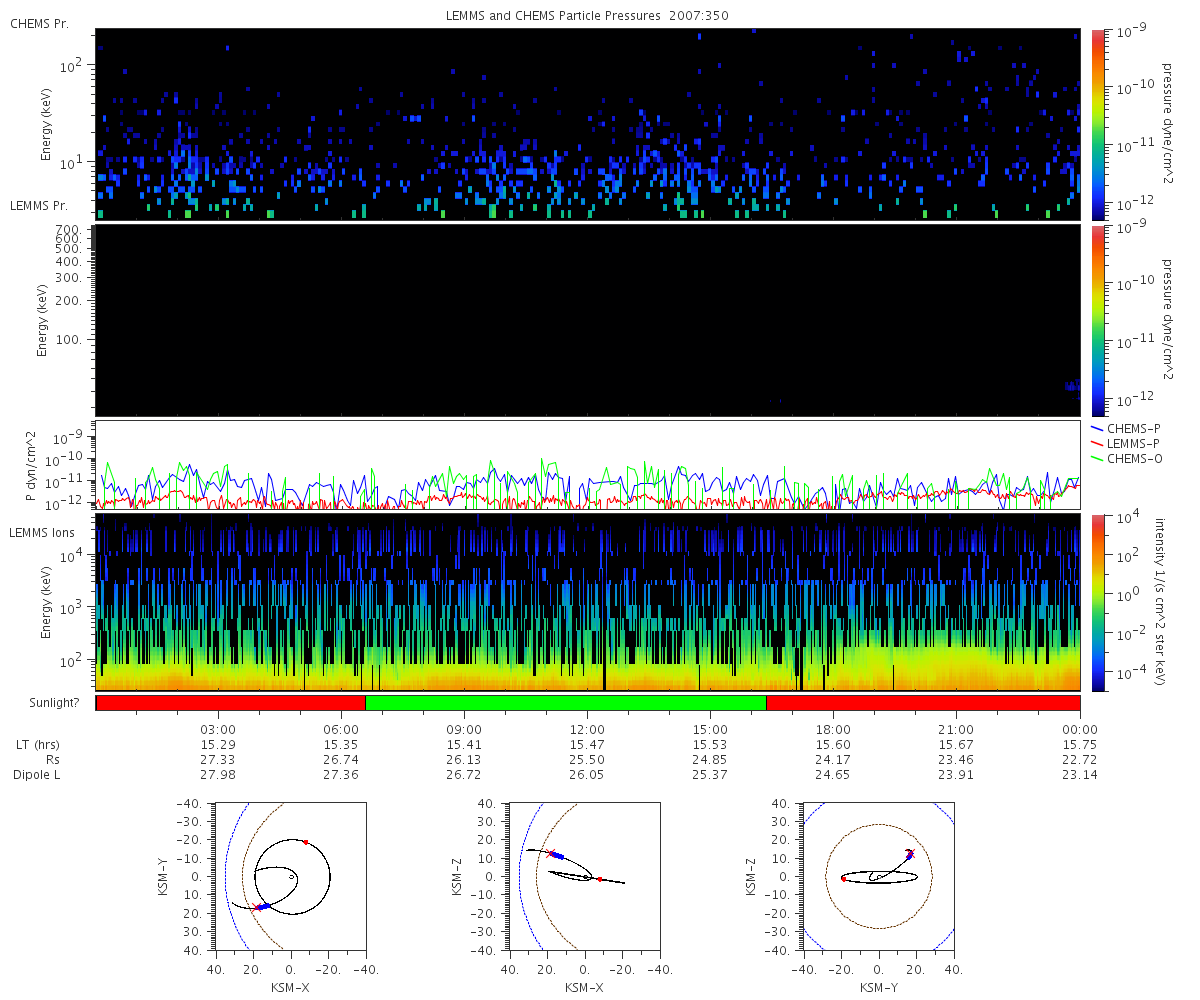Click the Rs value 25.50
This screenshot has height=1000, width=1200.
pos(587,760)
